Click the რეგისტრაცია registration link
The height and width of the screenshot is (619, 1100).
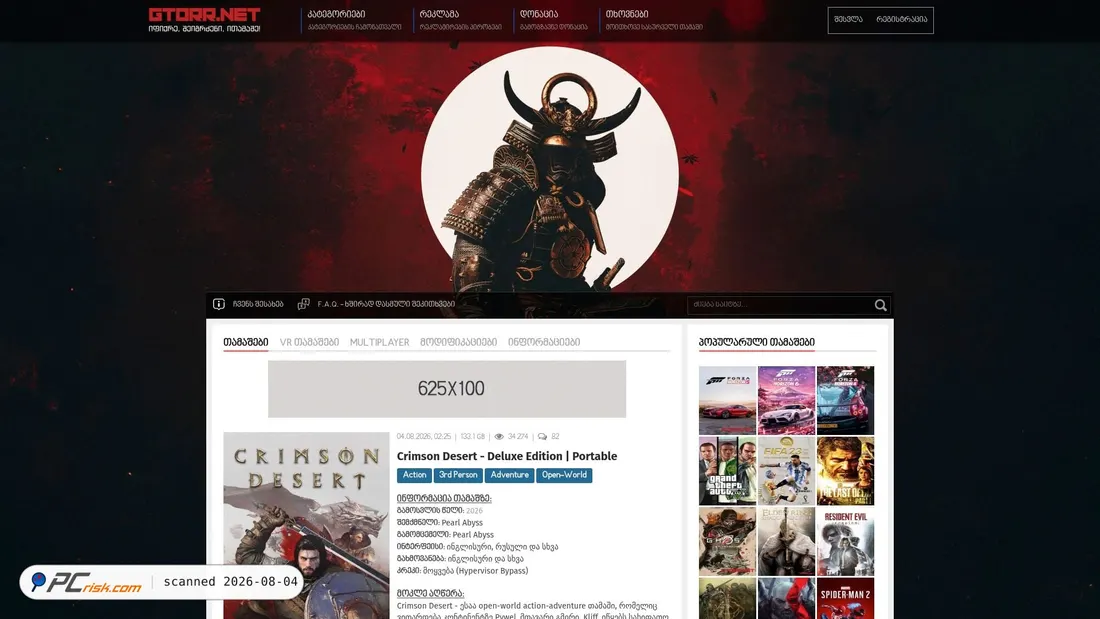[x=901, y=20]
